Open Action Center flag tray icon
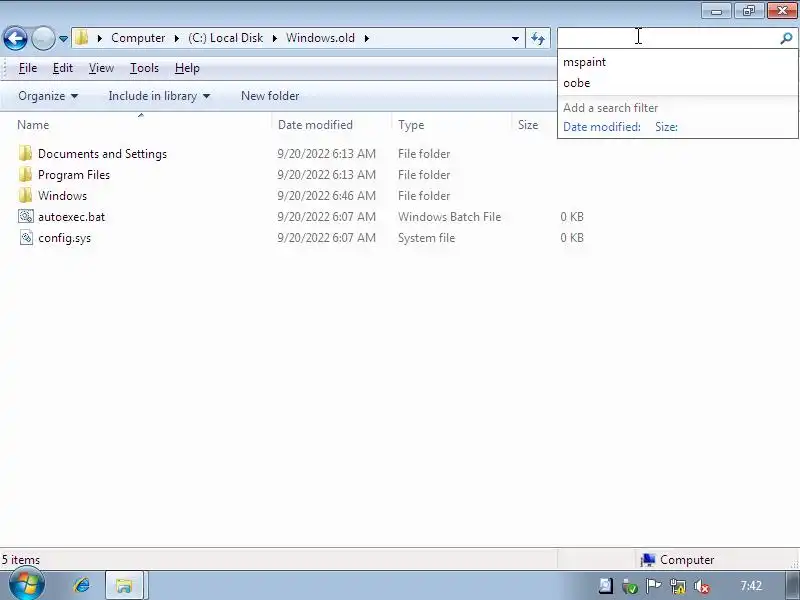Viewport: 800px width, 600px height. [x=653, y=586]
